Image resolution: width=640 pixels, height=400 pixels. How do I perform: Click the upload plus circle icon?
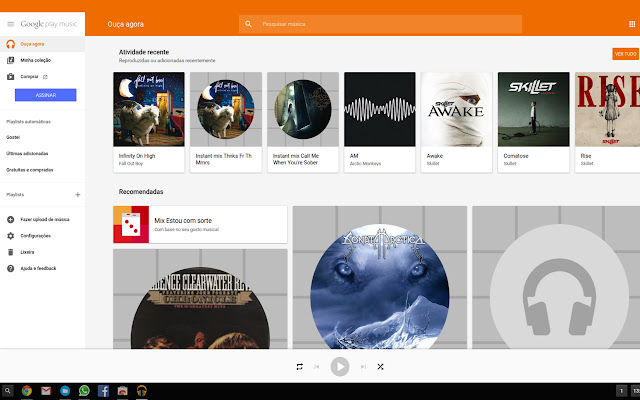pyautogui.click(x=11, y=220)
